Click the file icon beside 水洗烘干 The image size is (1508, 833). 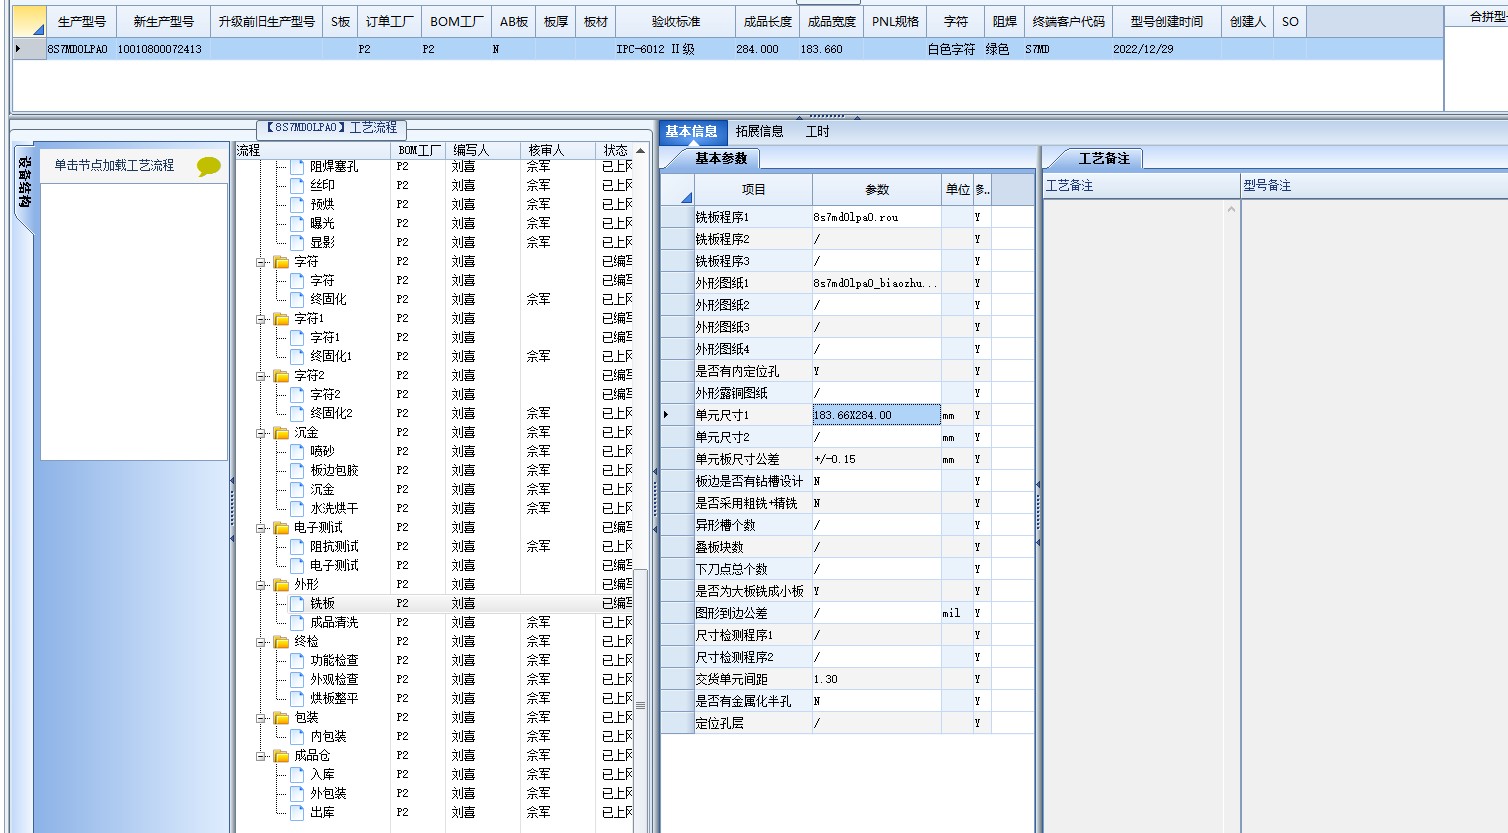297,508
